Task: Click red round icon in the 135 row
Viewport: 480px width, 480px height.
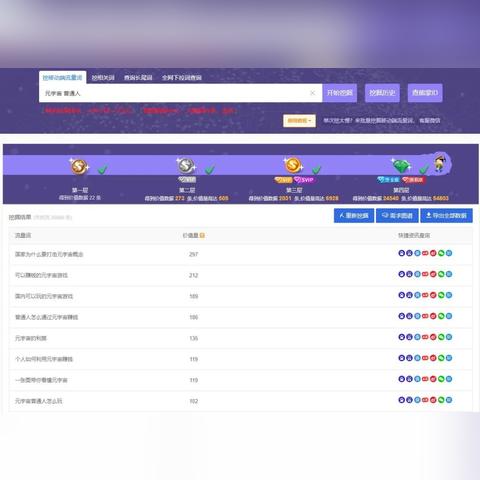Action: [433, 337]
